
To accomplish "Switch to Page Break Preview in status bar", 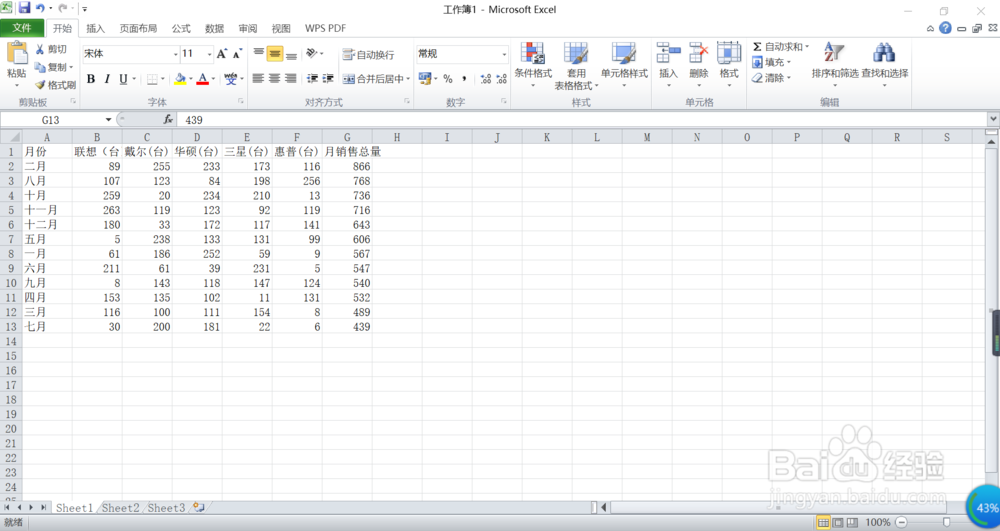I will (x=852, y=523).
